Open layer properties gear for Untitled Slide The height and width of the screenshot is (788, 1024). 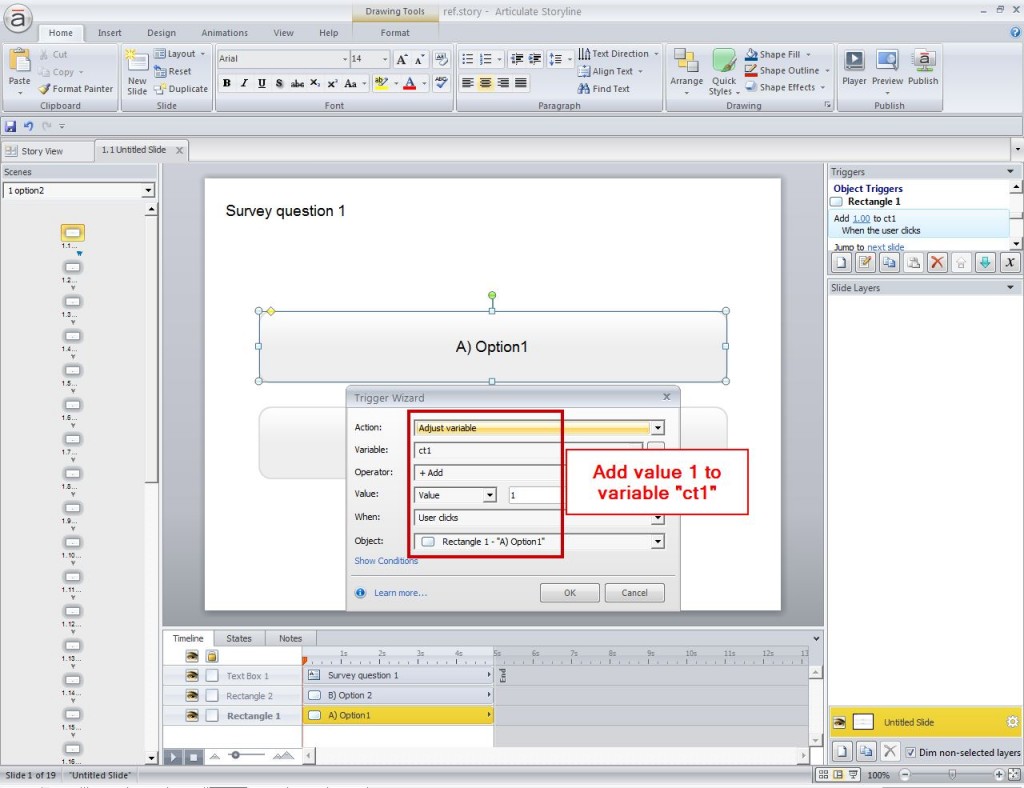point(1012,722)
